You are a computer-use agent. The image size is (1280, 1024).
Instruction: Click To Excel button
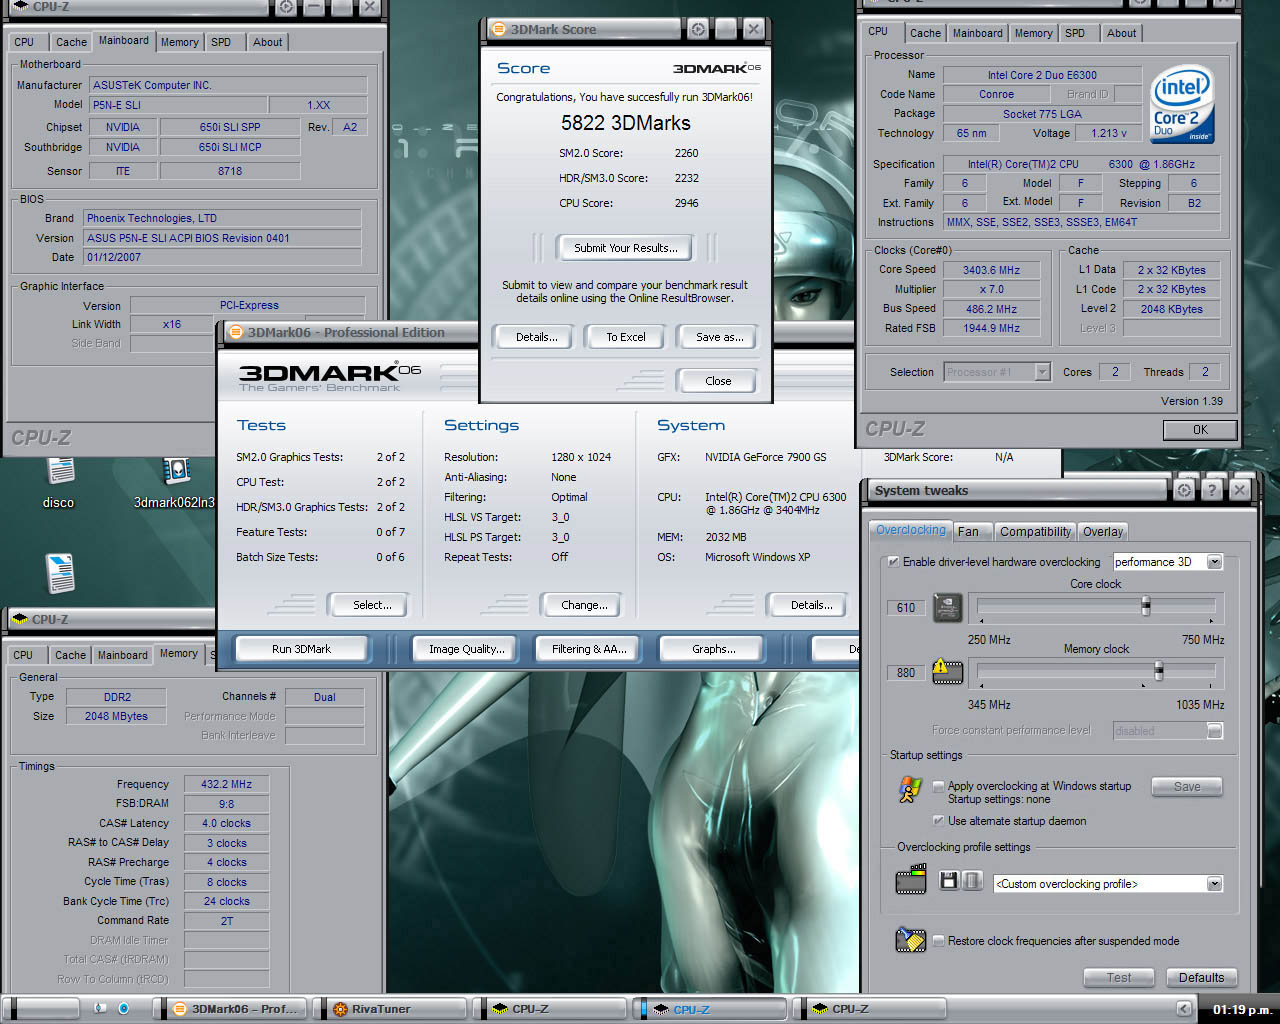pyautogui.click(x=626, y=337)
